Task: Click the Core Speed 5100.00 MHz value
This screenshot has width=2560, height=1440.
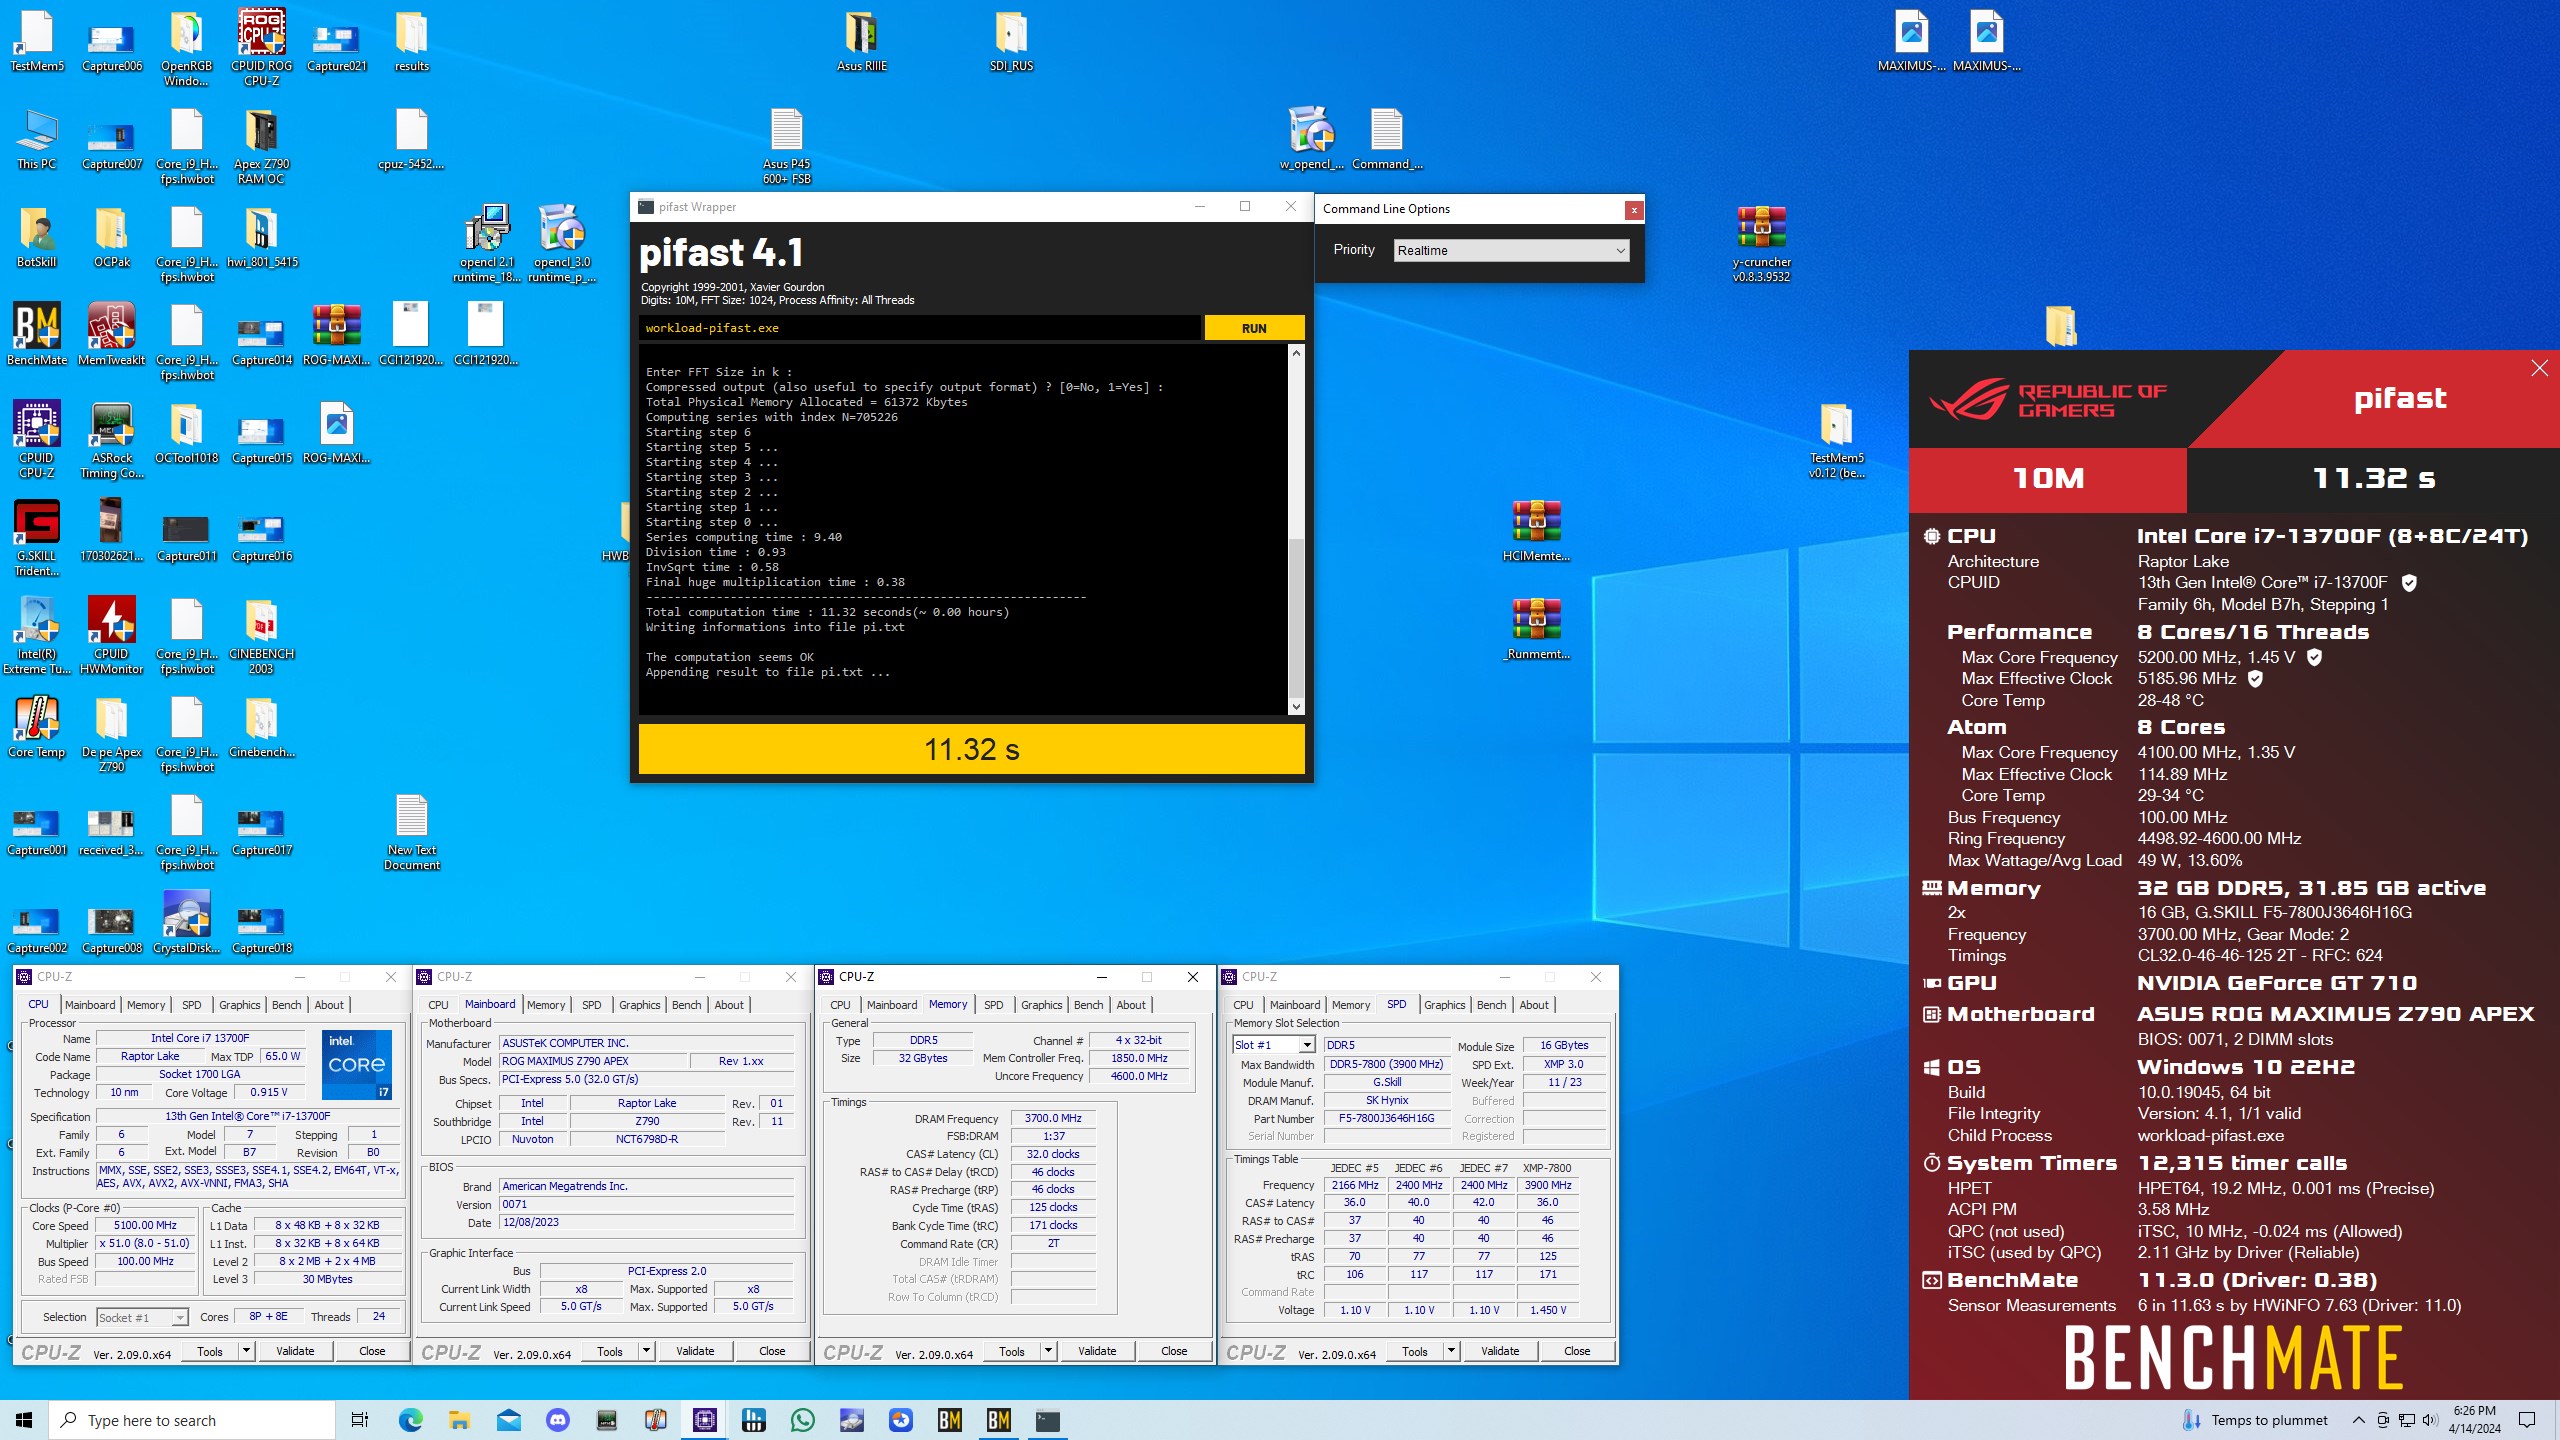Action: (145, 1225)
